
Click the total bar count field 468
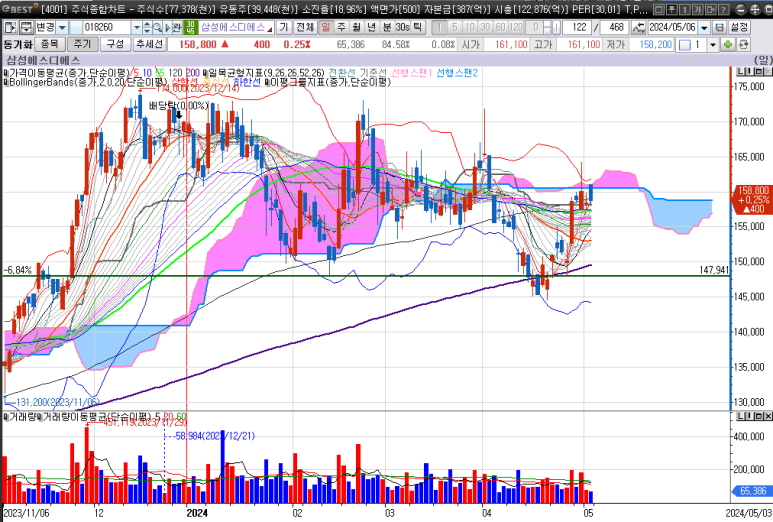coord(614,27)
